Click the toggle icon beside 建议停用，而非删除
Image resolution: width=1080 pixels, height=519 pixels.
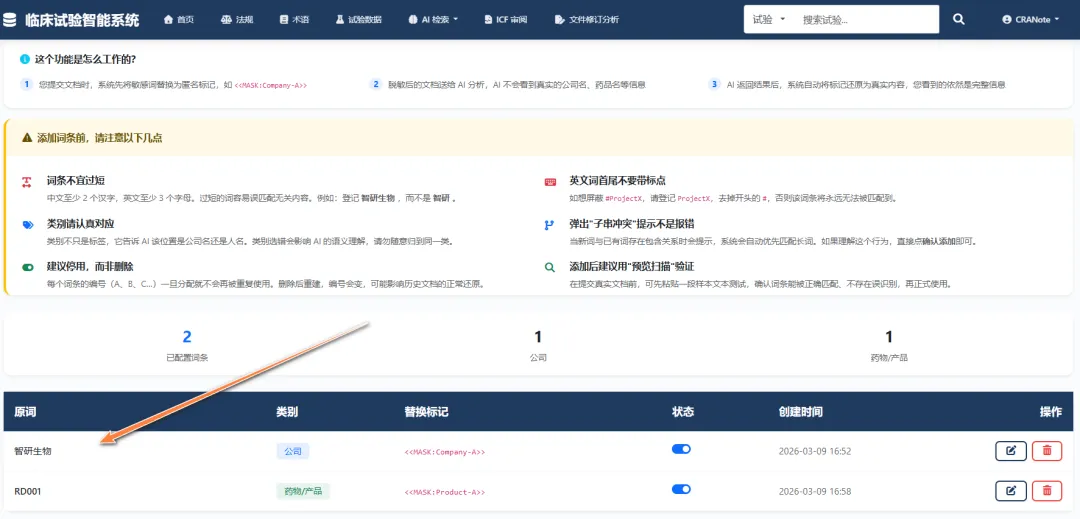pyautogui.click(x=28, y=267)
